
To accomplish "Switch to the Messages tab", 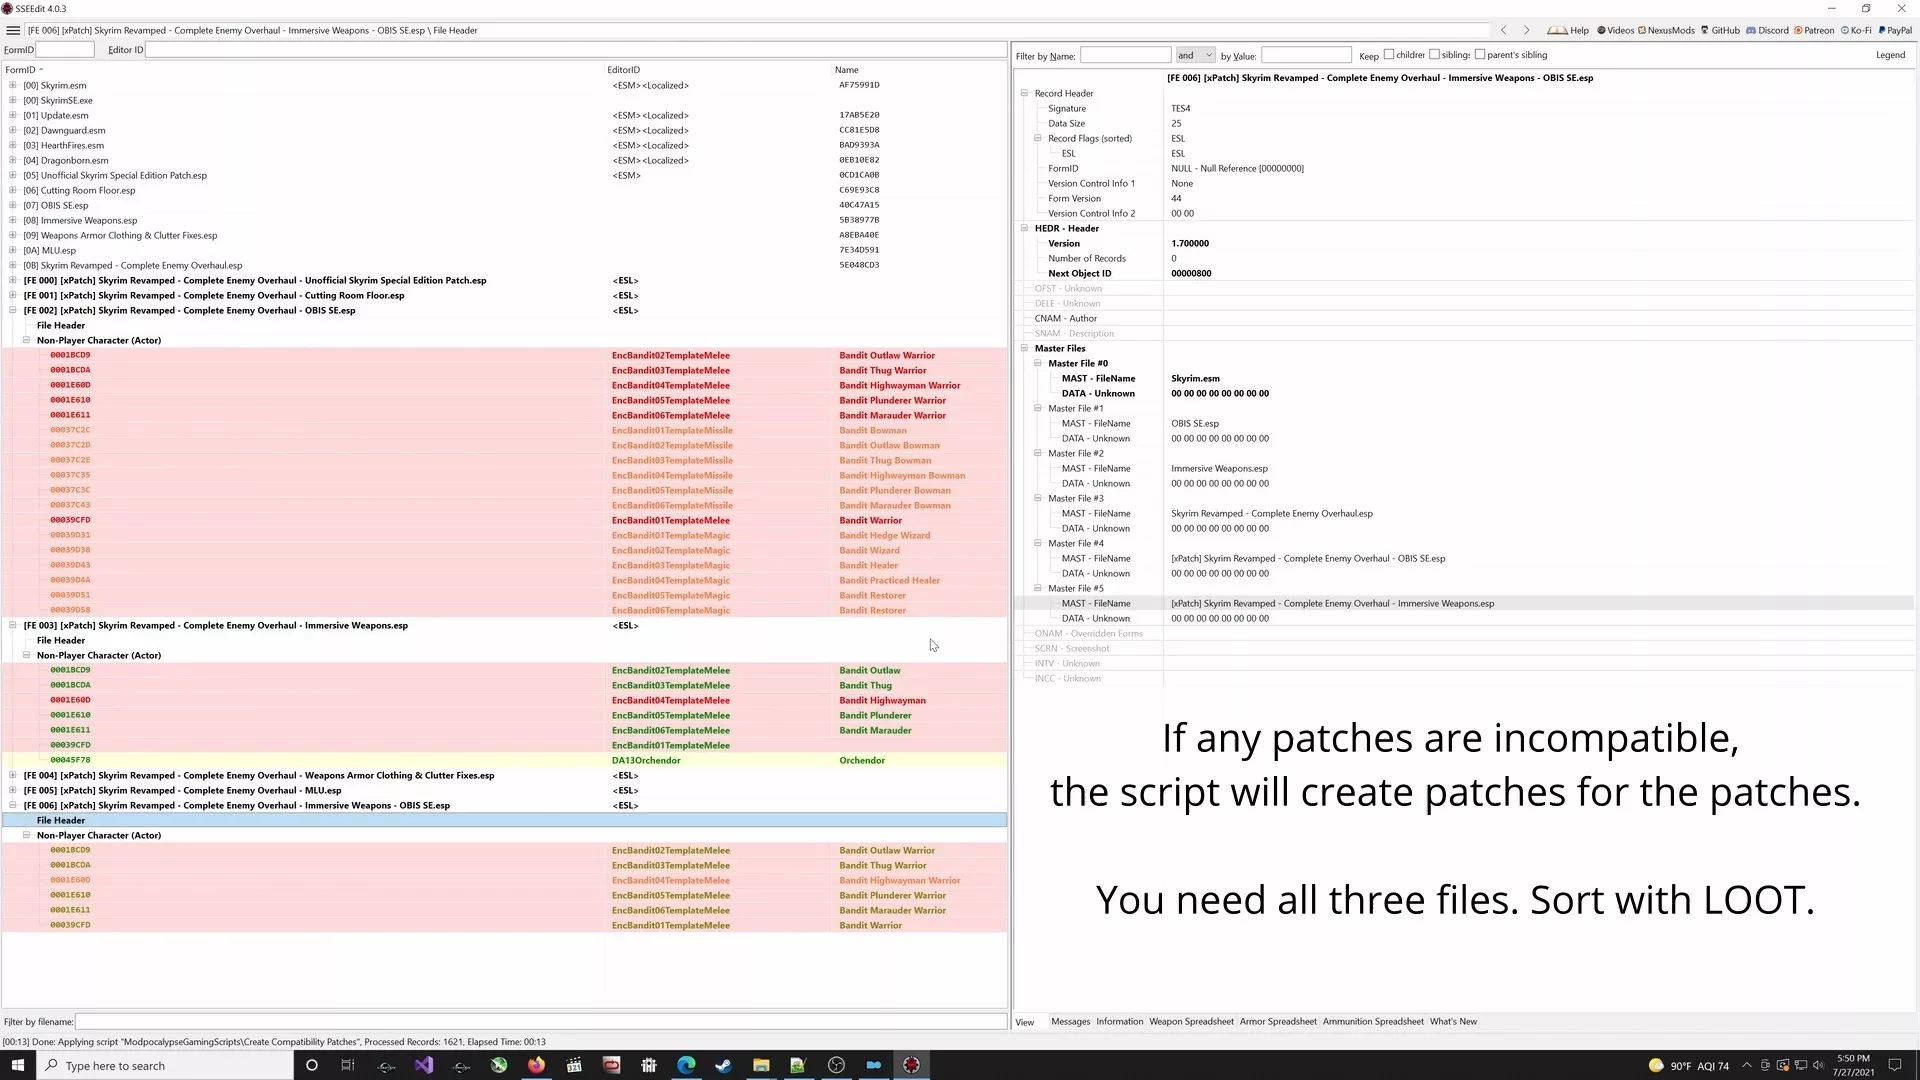I will point(1070,1021).
